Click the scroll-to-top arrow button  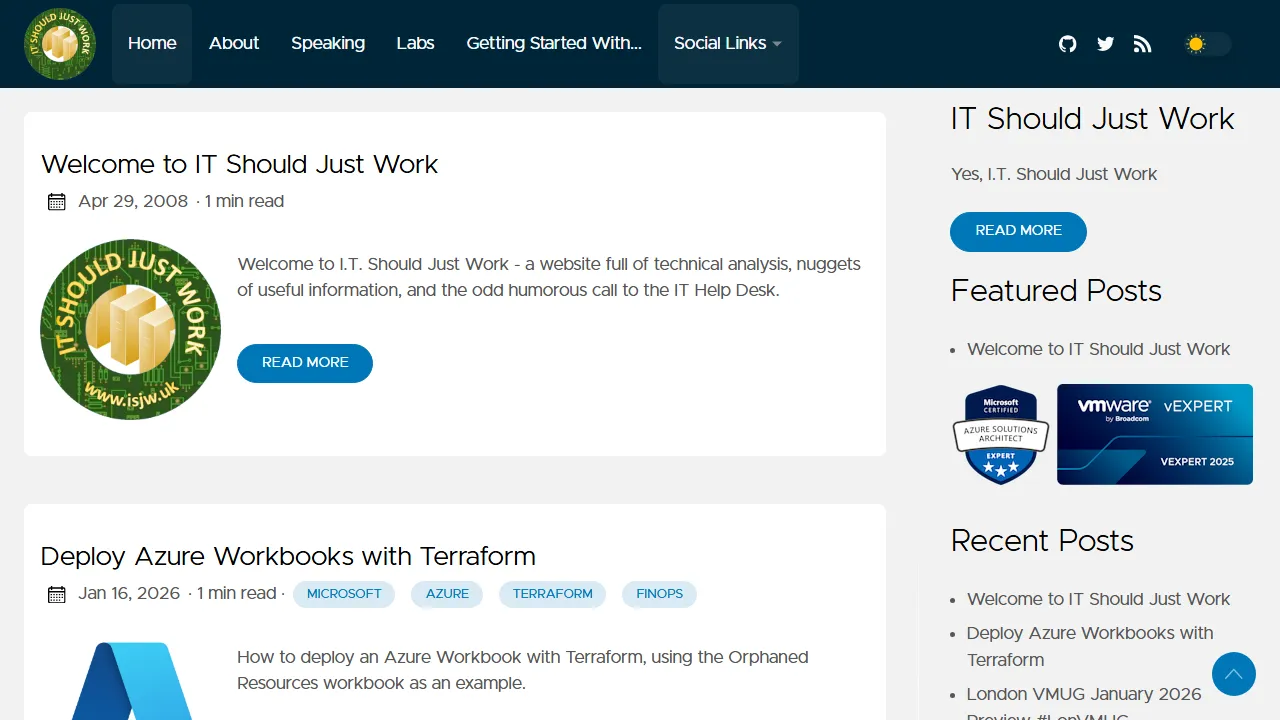(x=1234, y=674)
